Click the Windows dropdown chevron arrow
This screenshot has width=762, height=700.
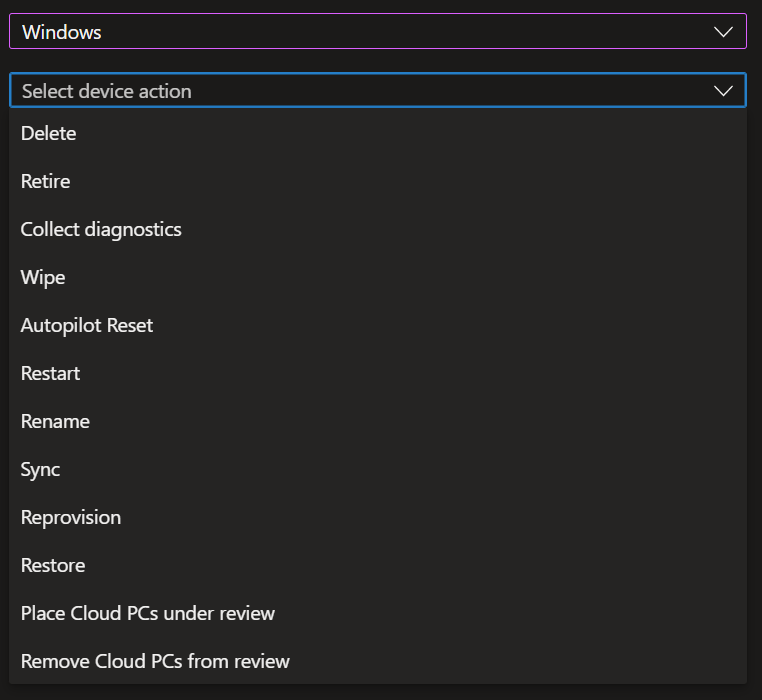723,32
